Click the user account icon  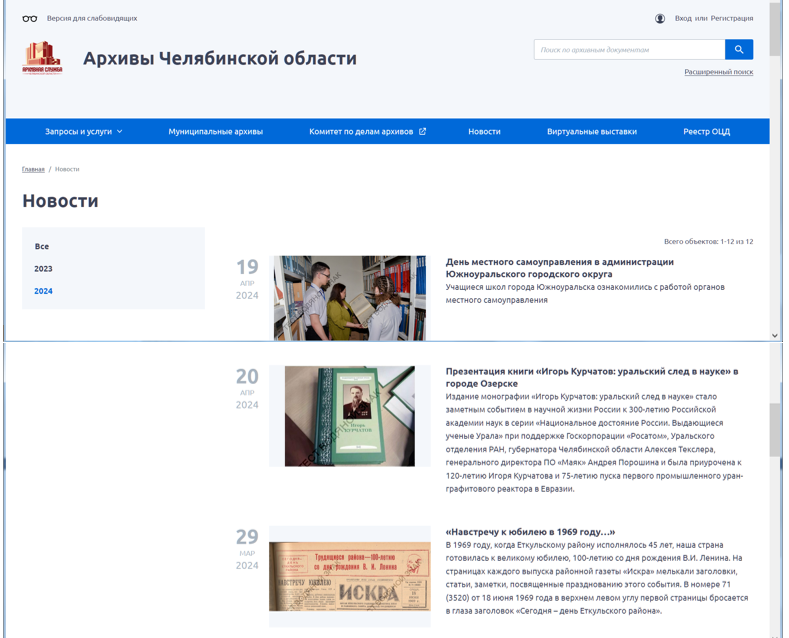[660, 18]
